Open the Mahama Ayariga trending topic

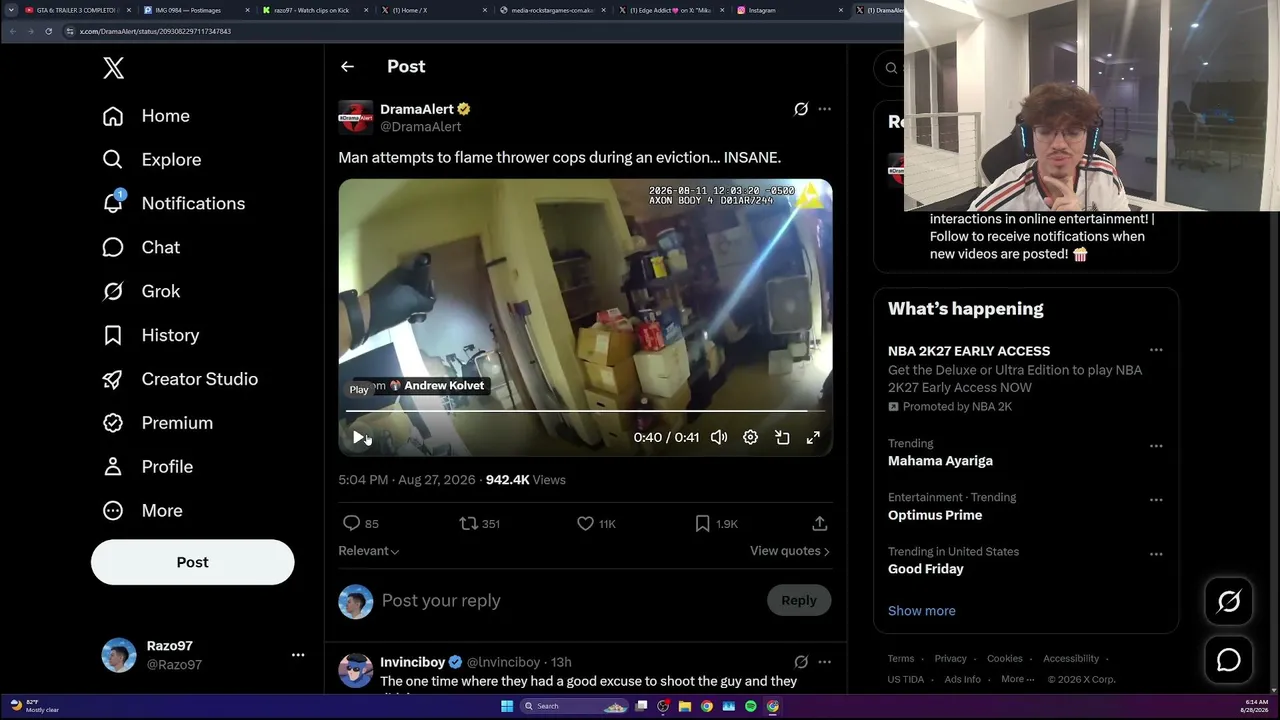[x=940, y=461]
